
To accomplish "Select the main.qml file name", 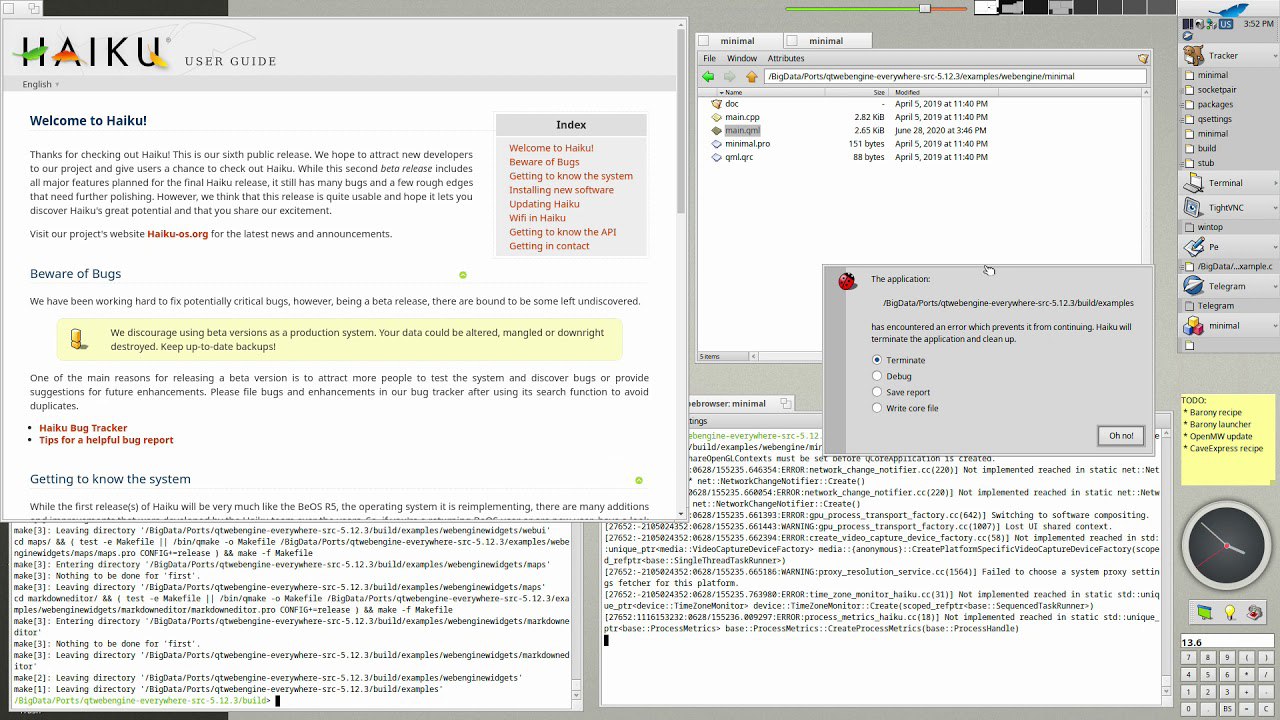I will pos(742,131).
